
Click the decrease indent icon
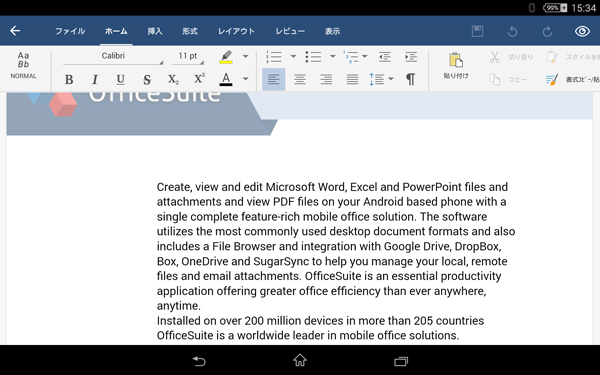[x=385, y=57]
